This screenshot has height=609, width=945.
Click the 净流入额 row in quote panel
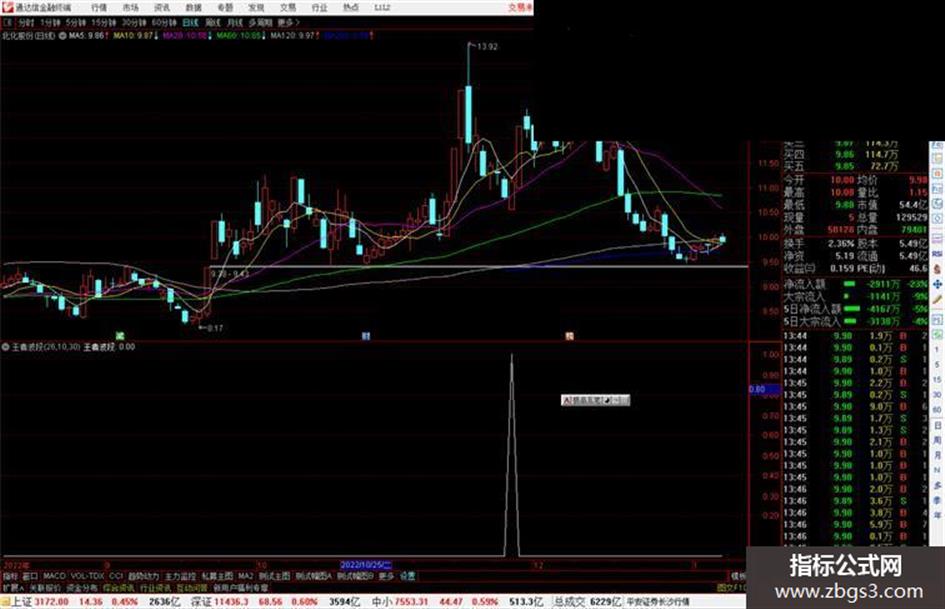[856, 283]
